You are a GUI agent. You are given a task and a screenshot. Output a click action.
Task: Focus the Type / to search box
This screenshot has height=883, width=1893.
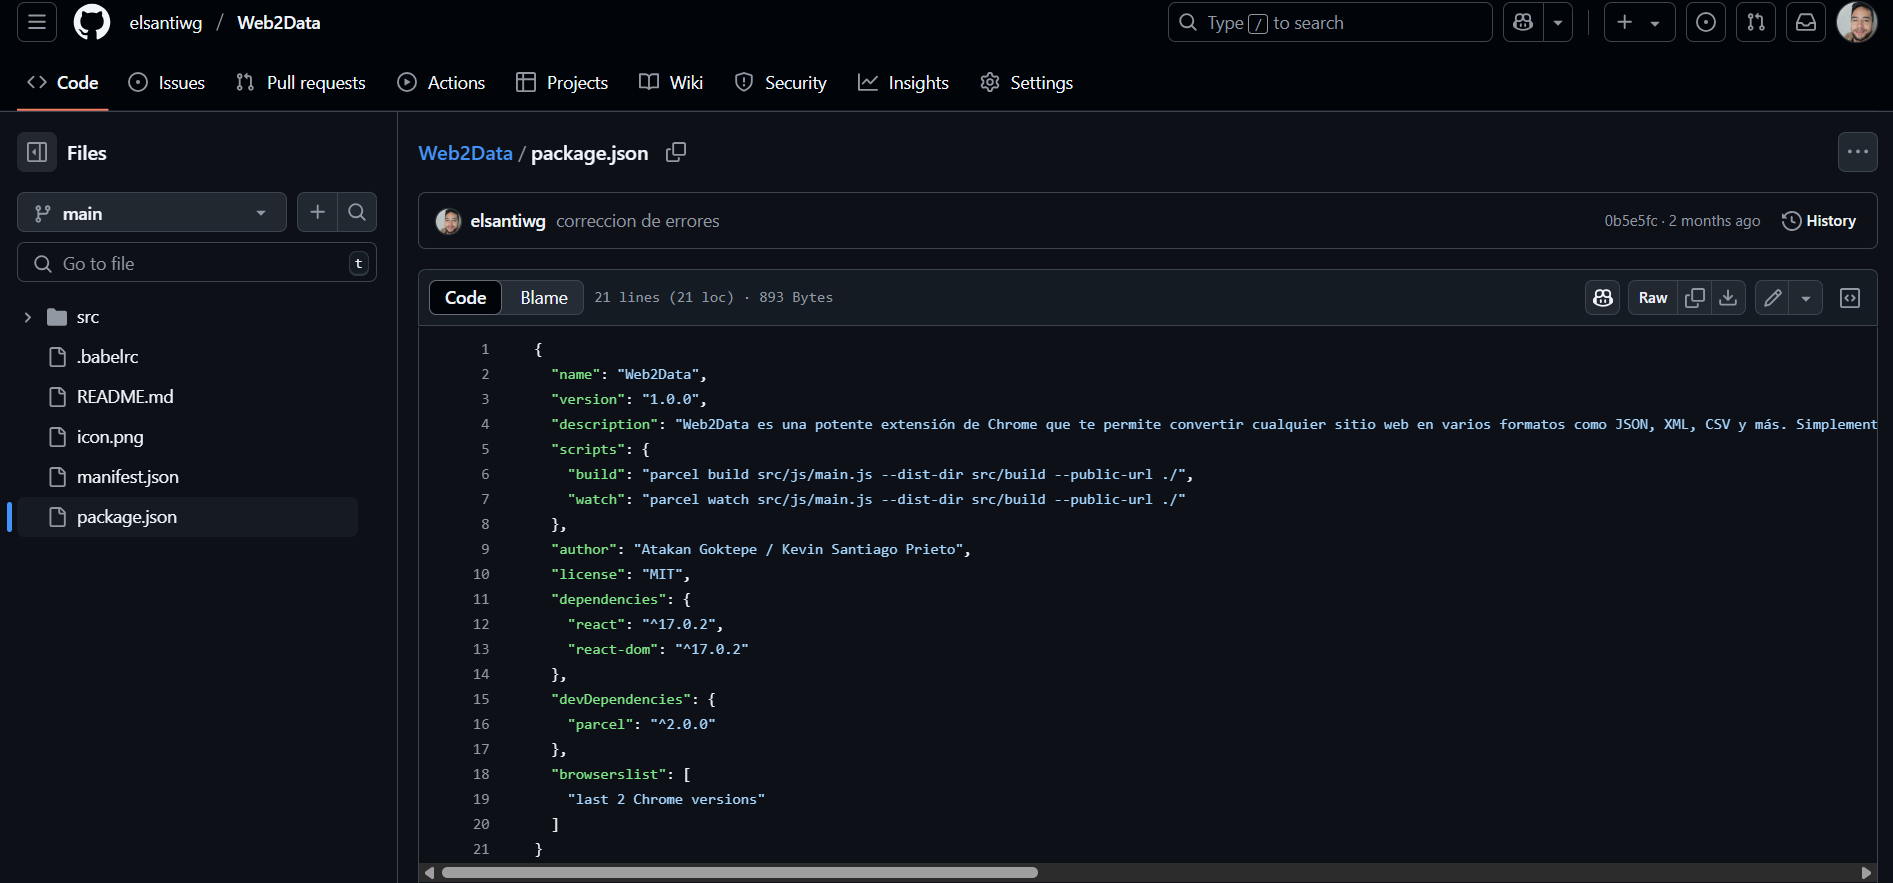(1330, 22)
